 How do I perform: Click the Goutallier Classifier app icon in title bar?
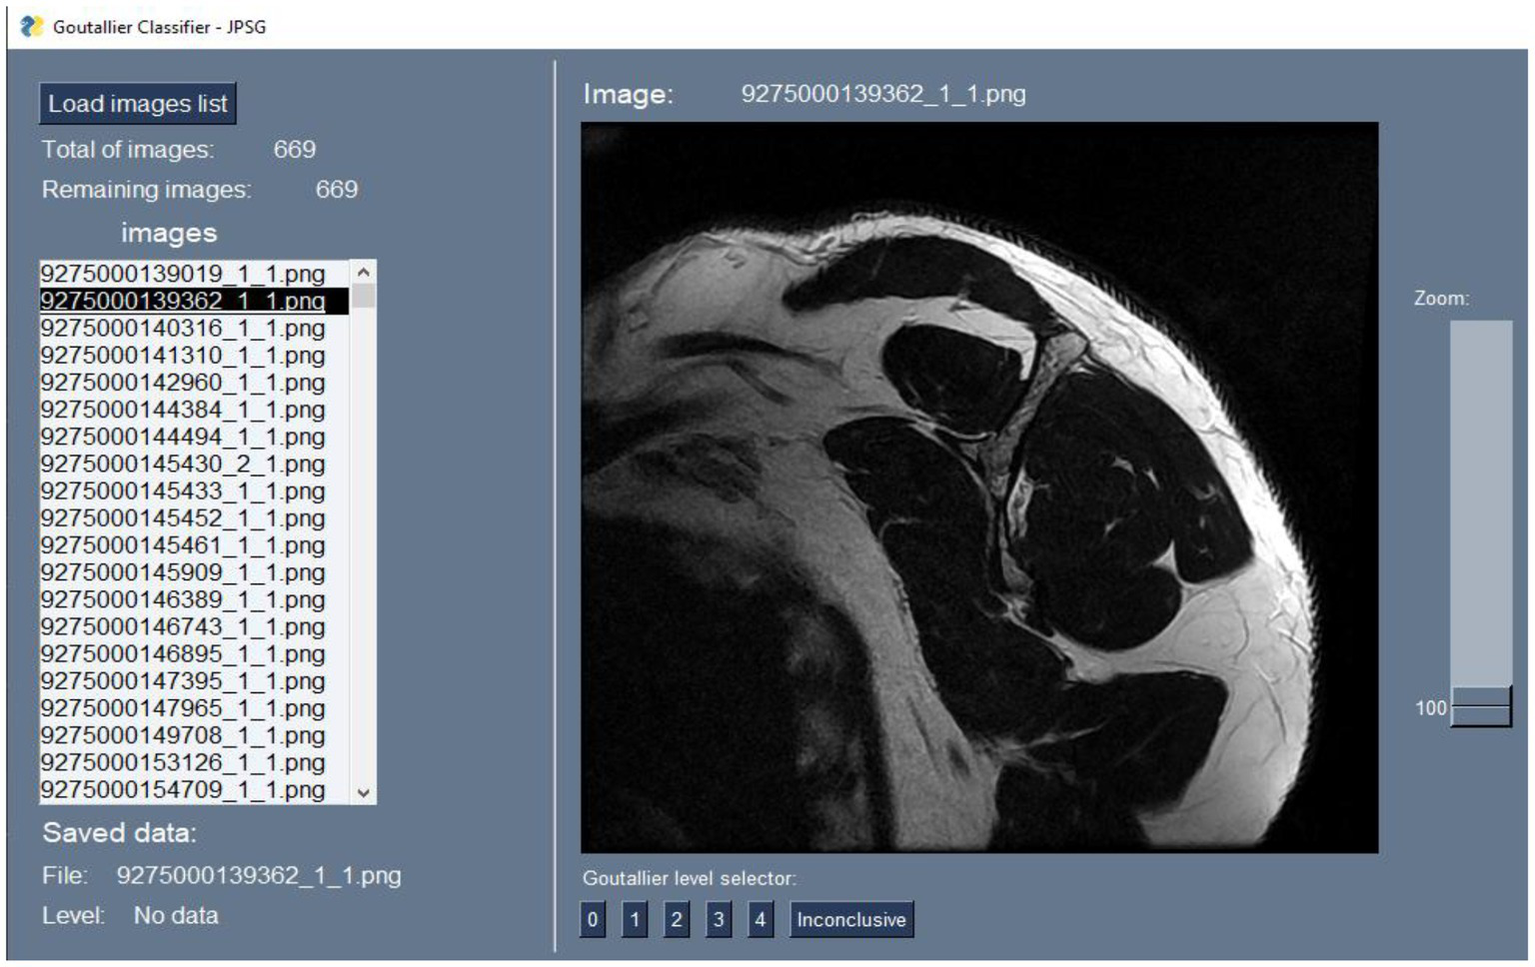pos(32,27)
